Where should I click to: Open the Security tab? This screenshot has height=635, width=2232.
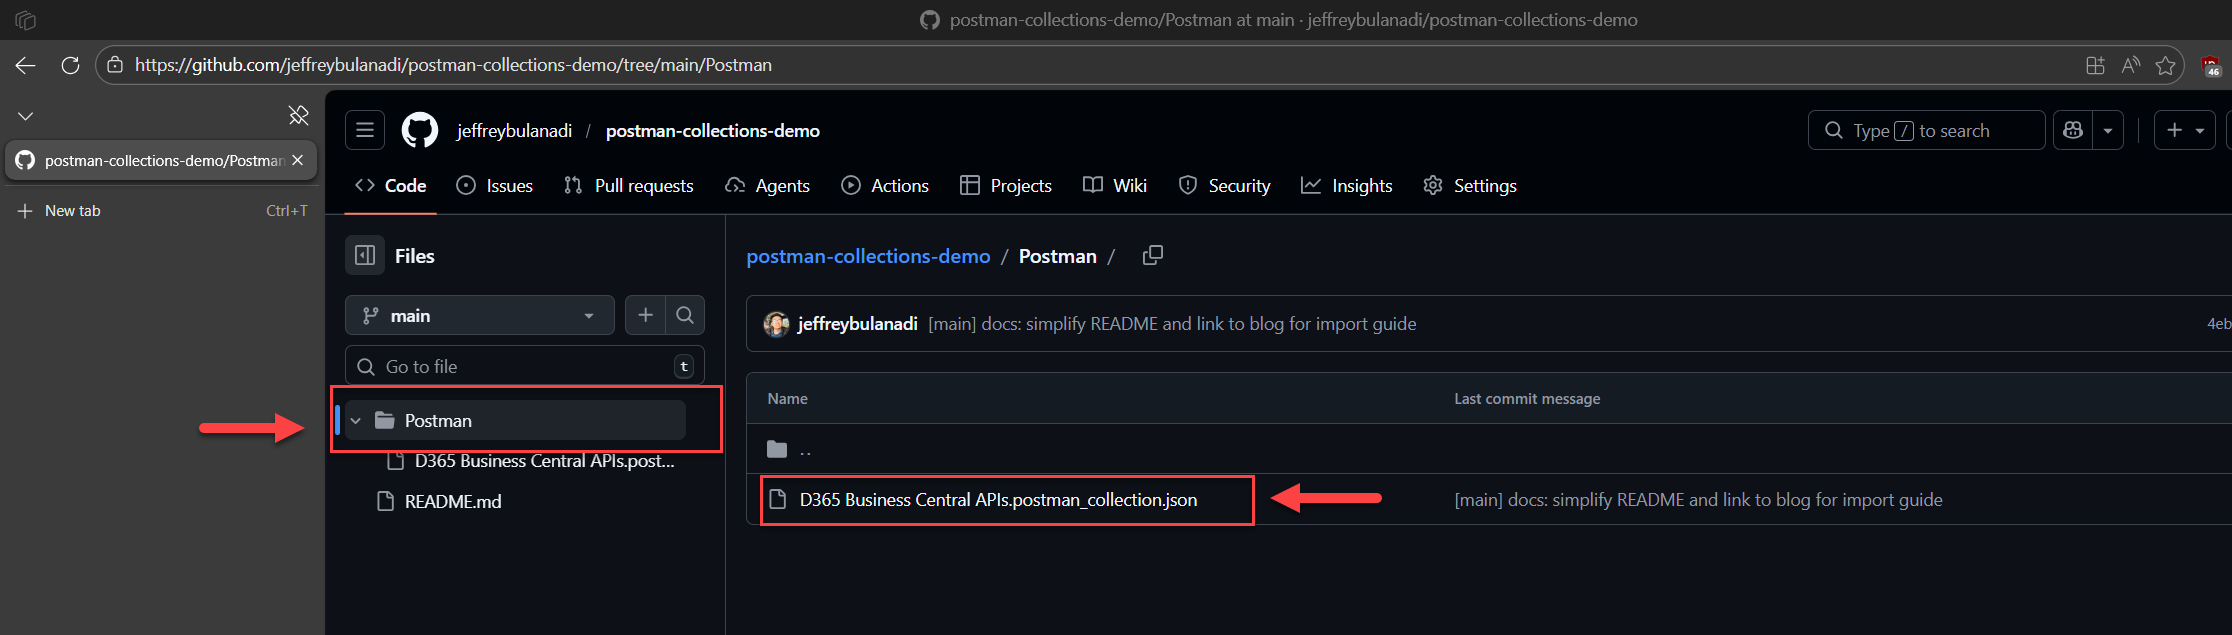(1225, 186)
